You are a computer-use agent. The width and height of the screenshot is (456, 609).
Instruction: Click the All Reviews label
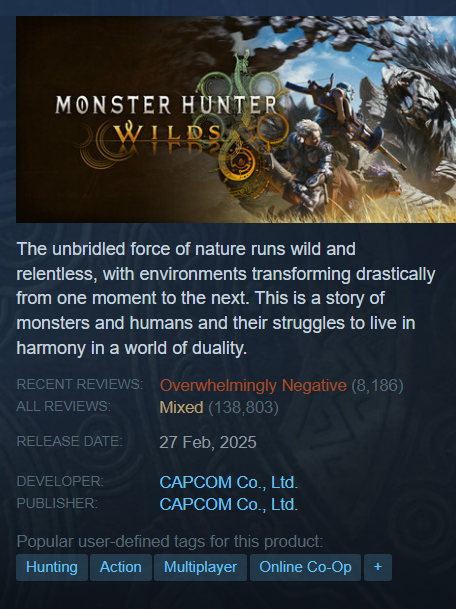click(x=64, y=406)
